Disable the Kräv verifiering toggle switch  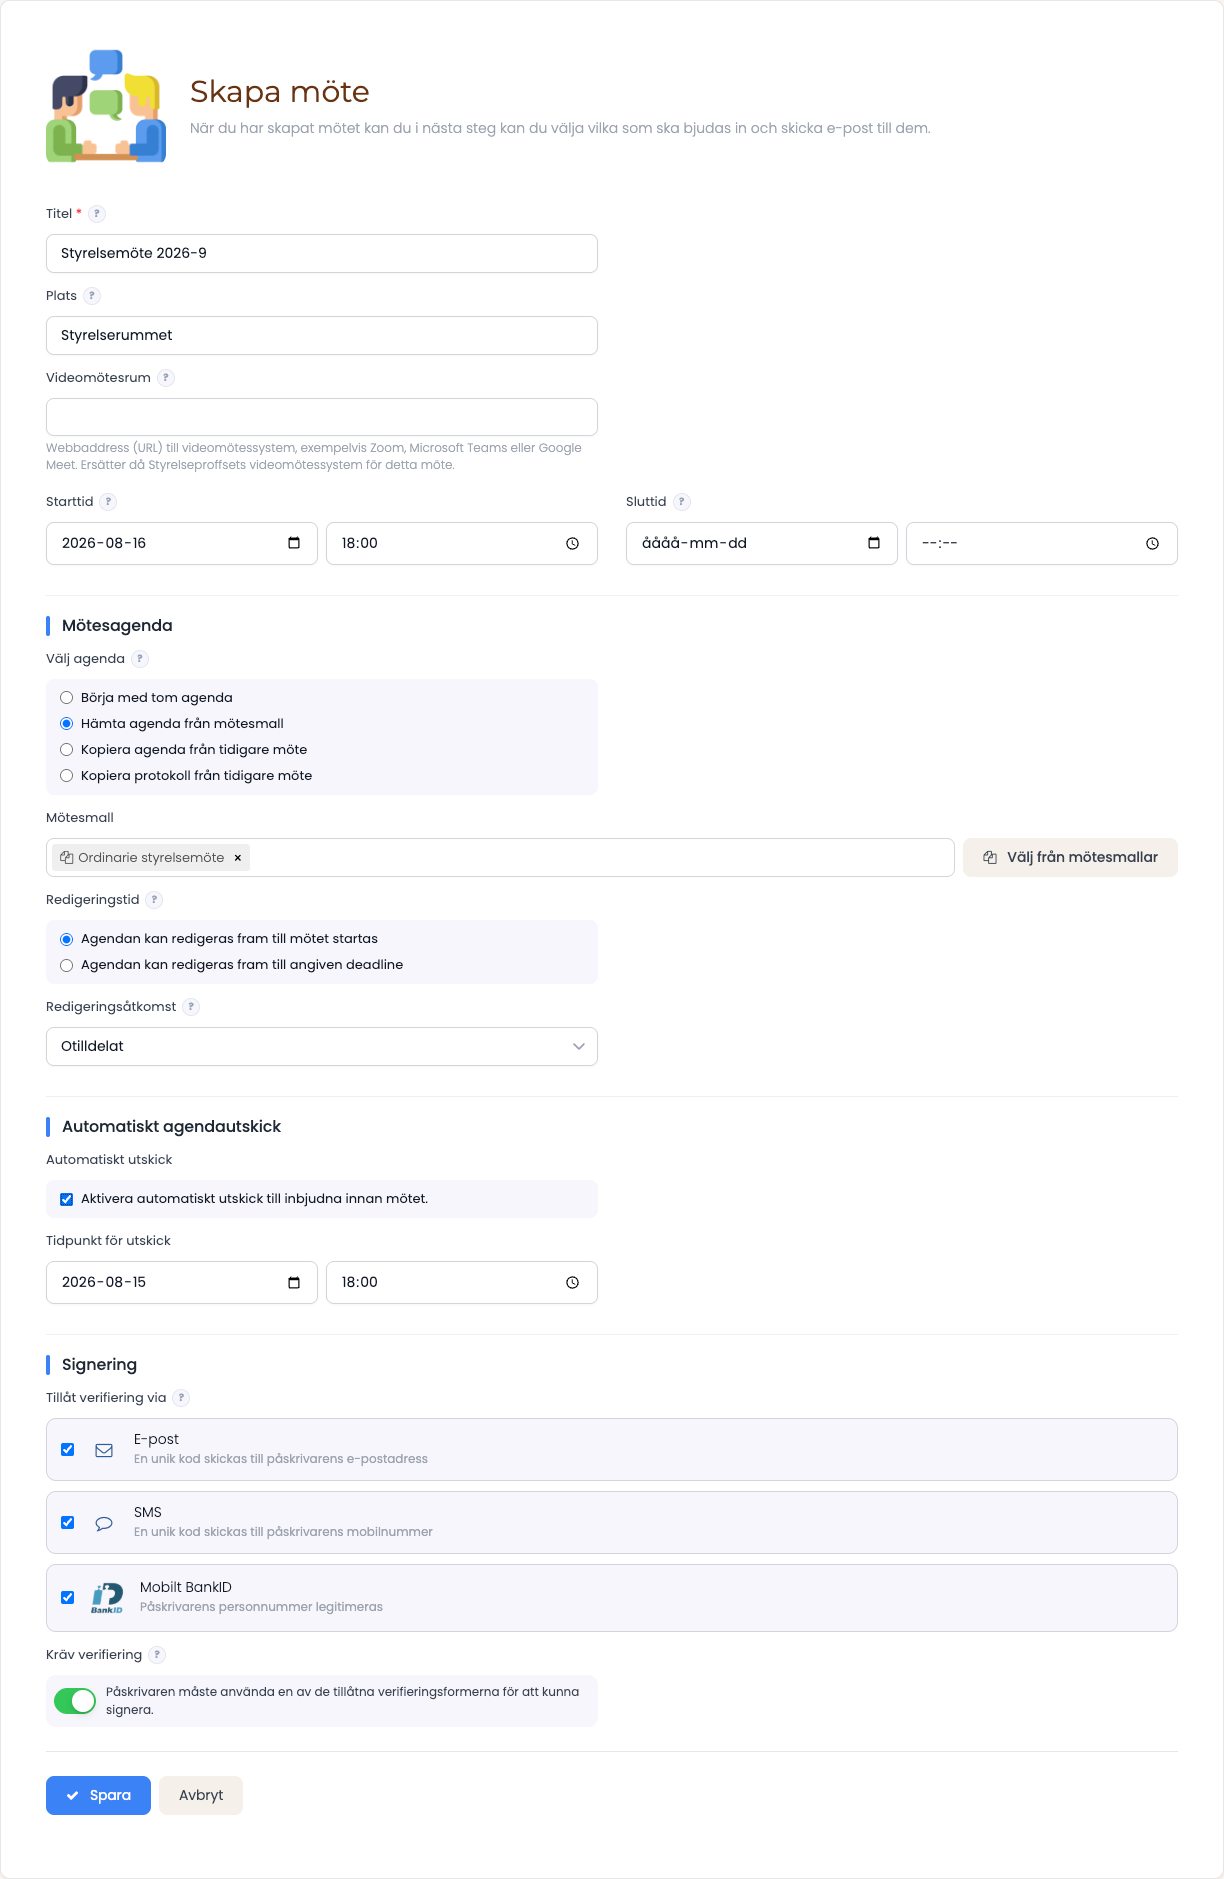75,1700
